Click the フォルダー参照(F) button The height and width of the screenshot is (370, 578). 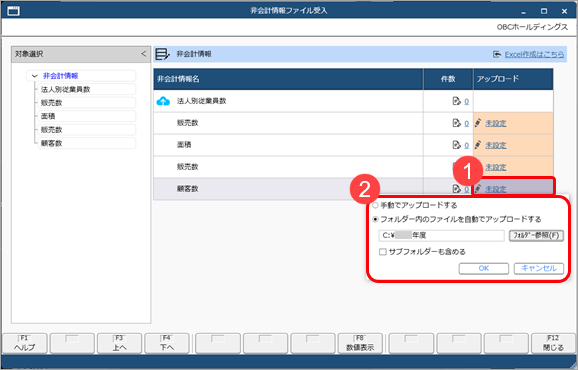(x=536, y=235)
